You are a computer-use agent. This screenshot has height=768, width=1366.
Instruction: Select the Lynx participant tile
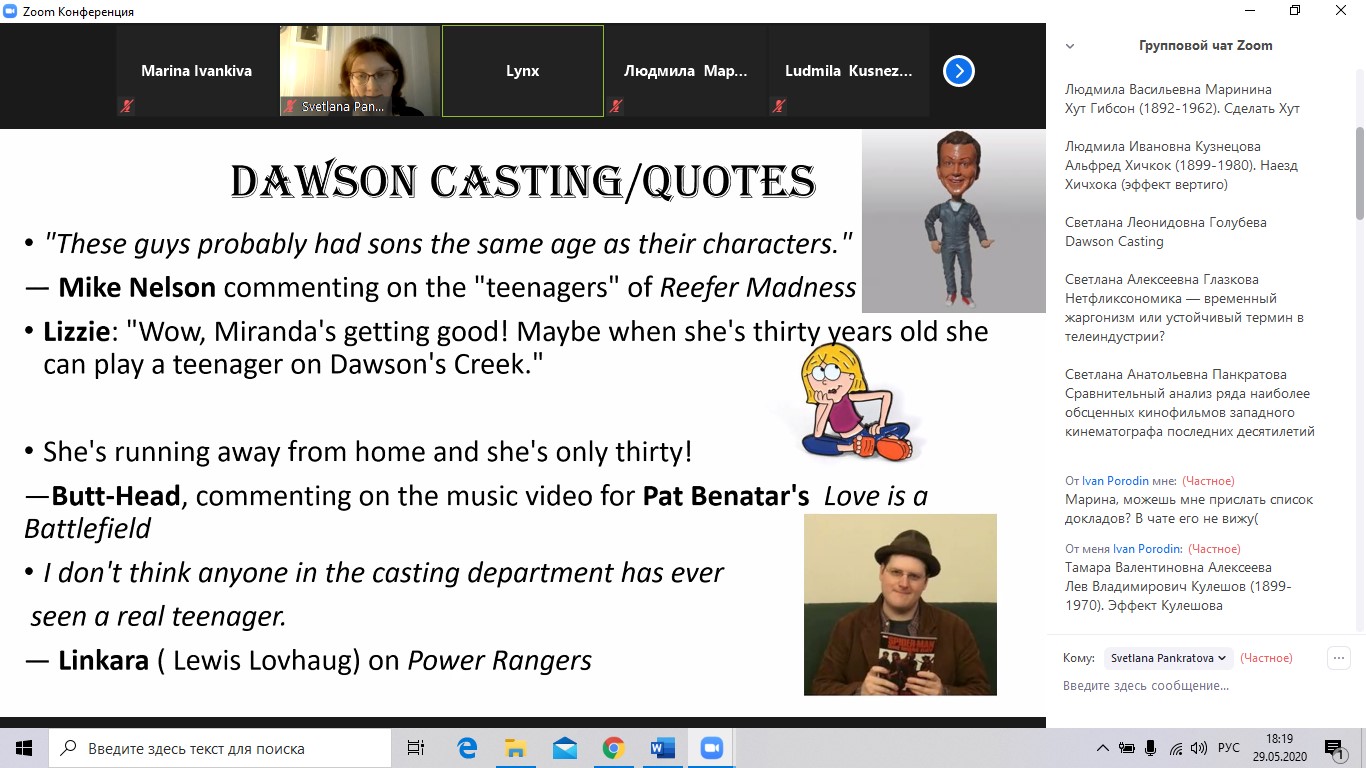click(523, 71)
